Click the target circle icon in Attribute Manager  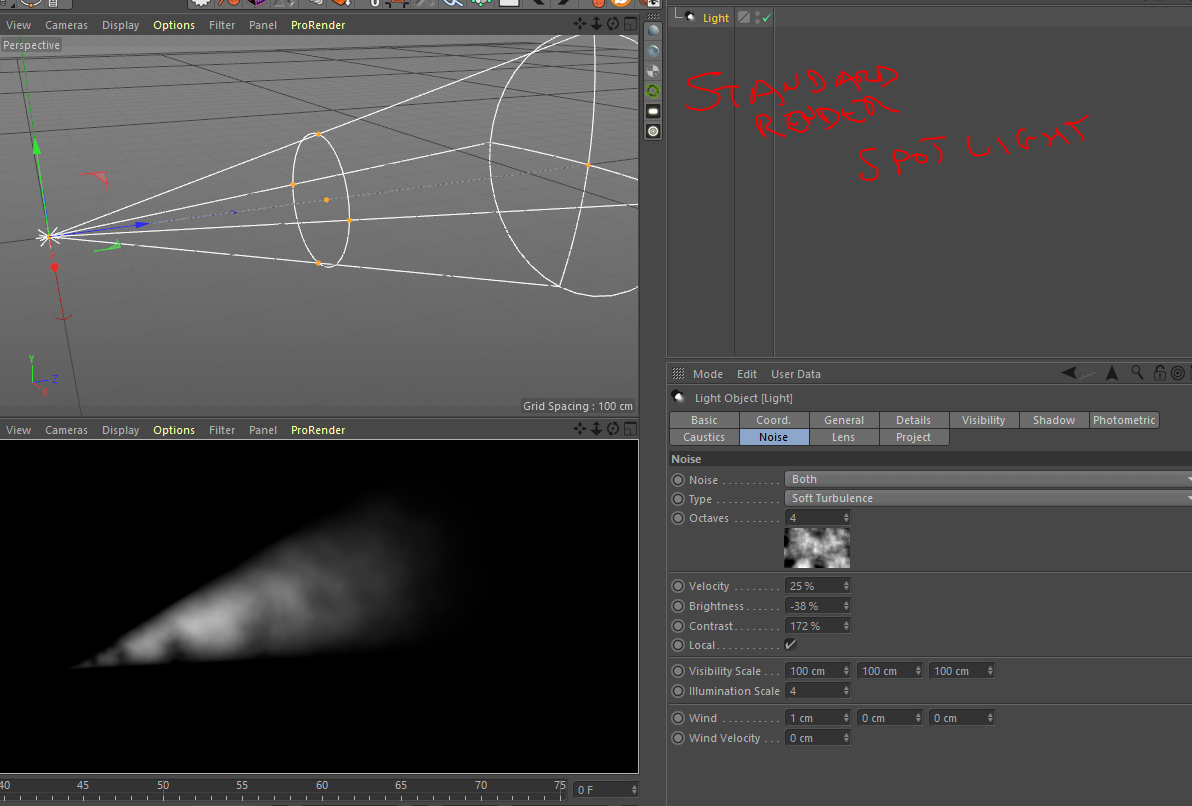[x=1178, y=373]
